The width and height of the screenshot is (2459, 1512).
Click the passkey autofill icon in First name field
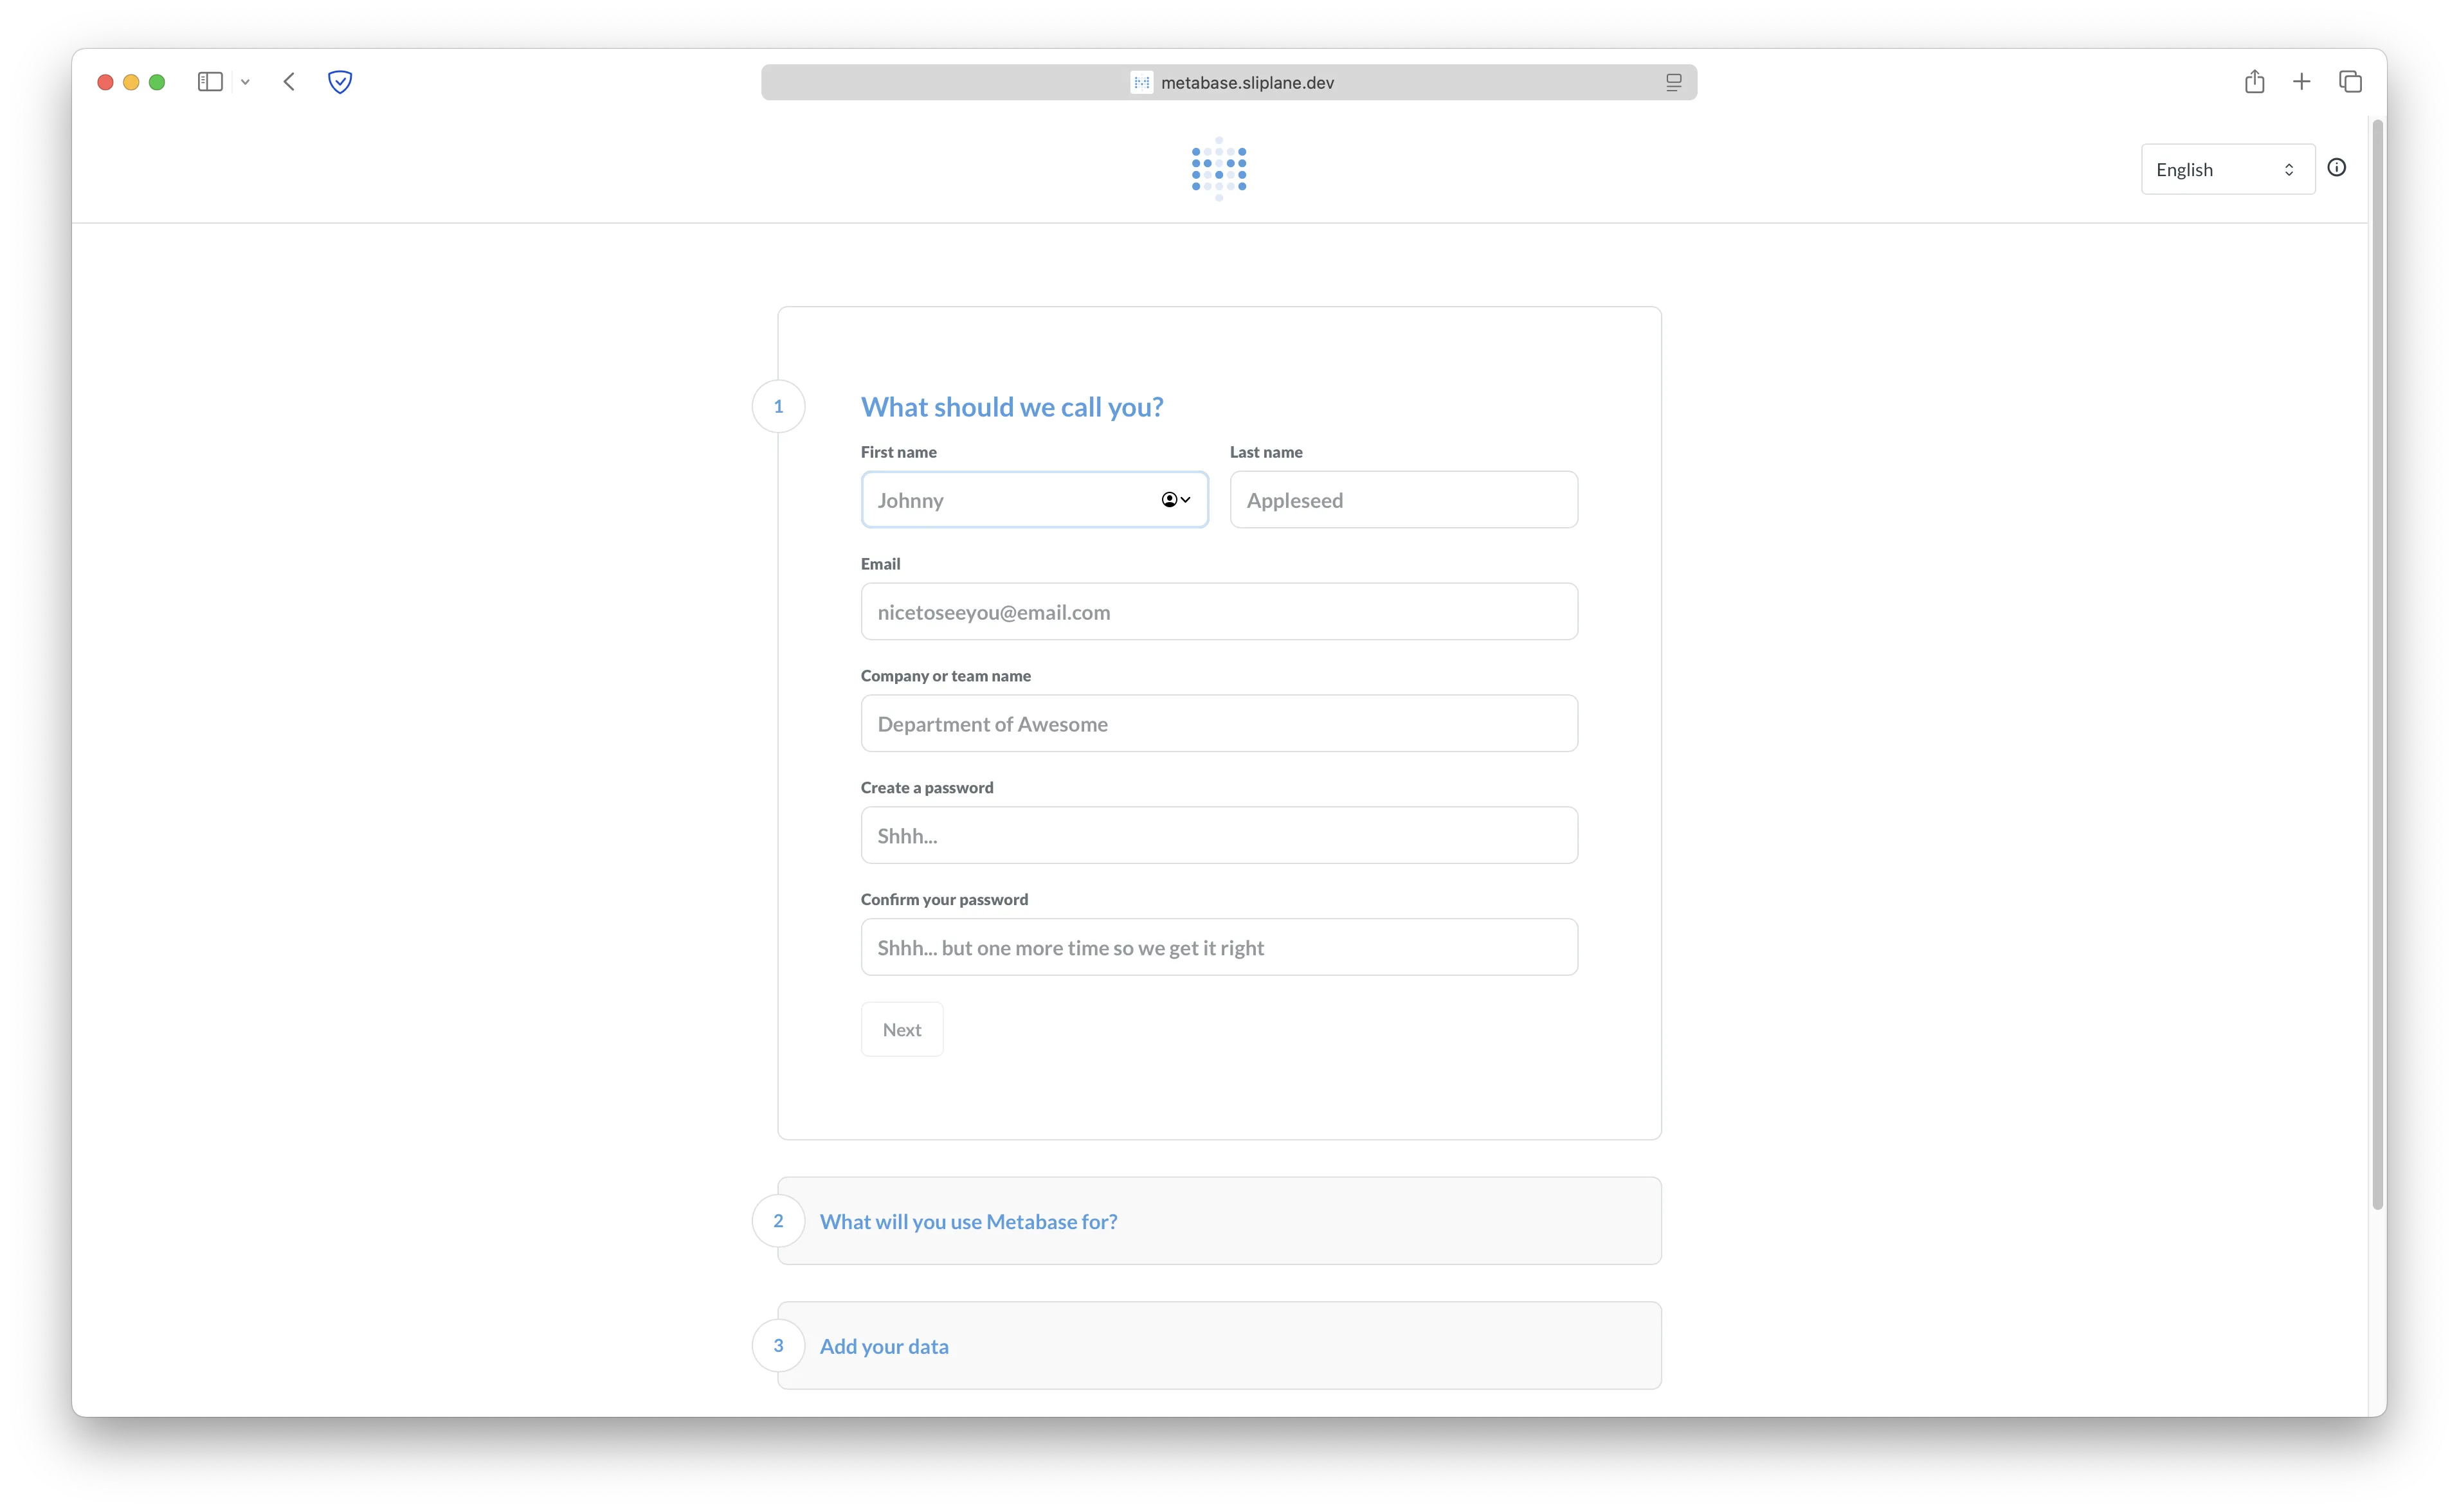(x=1168, y=499)
